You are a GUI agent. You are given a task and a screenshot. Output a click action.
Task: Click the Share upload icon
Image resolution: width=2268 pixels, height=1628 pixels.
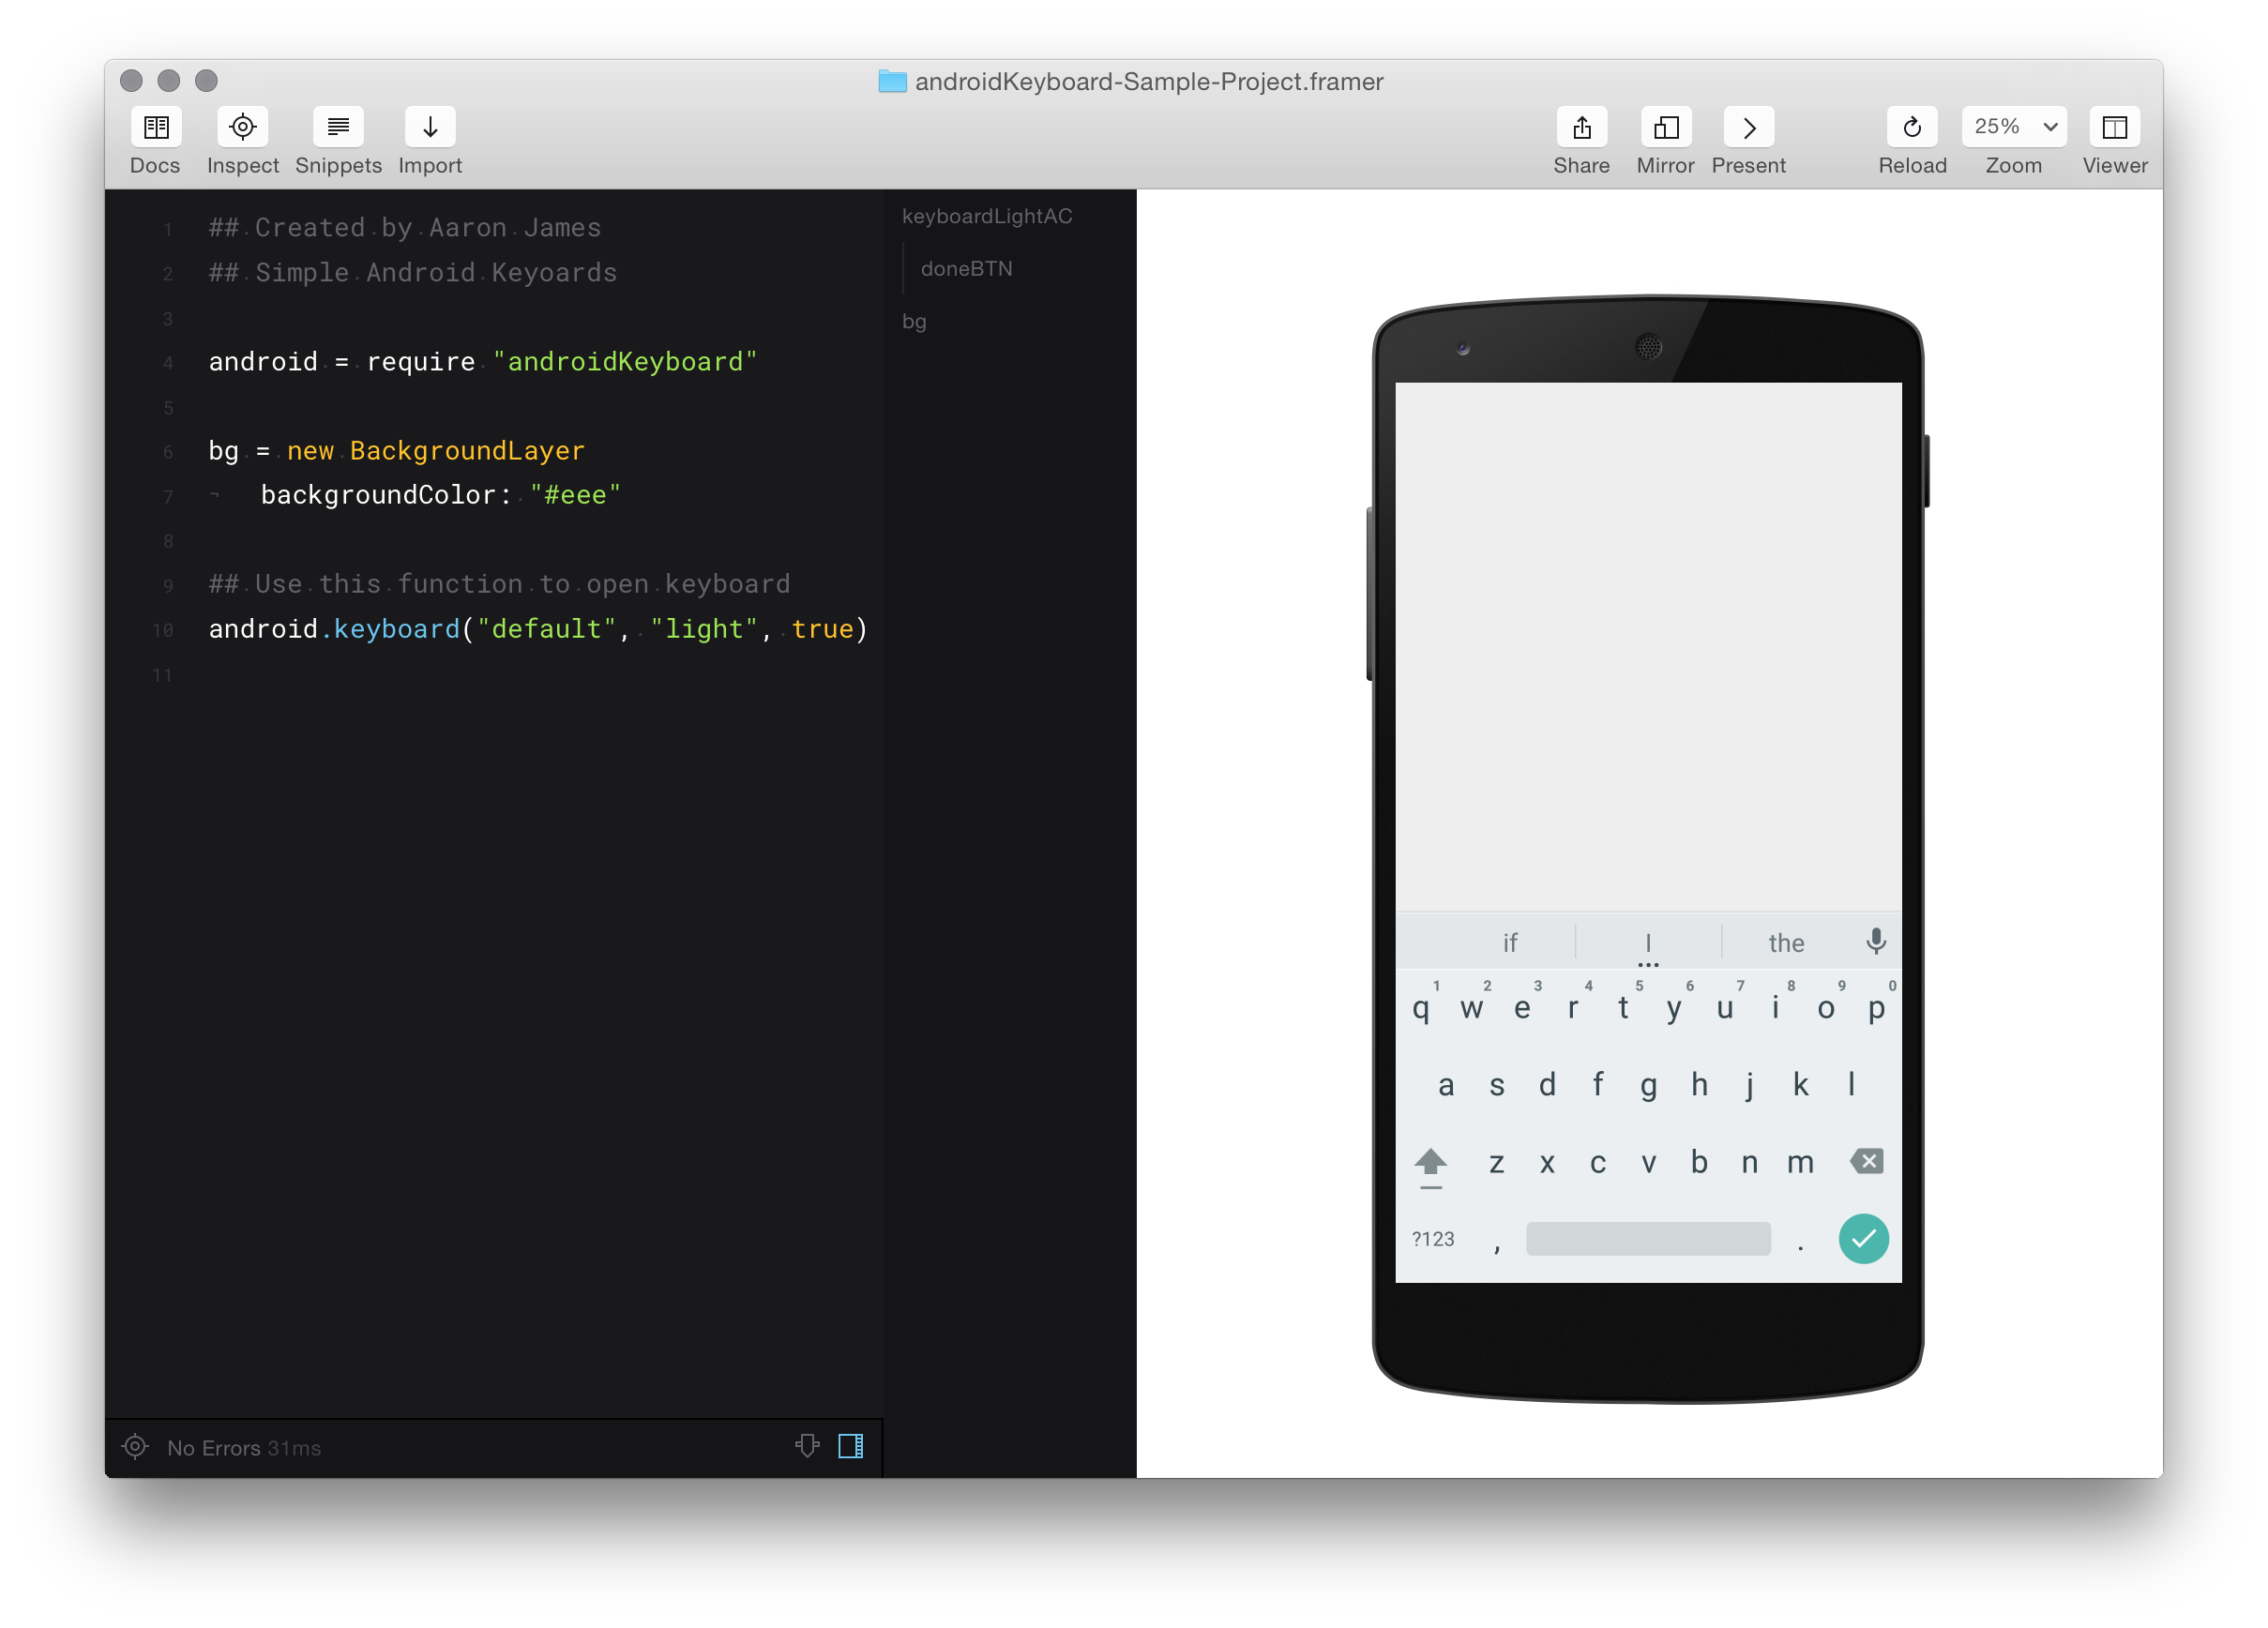click(x=1581, y=128)
